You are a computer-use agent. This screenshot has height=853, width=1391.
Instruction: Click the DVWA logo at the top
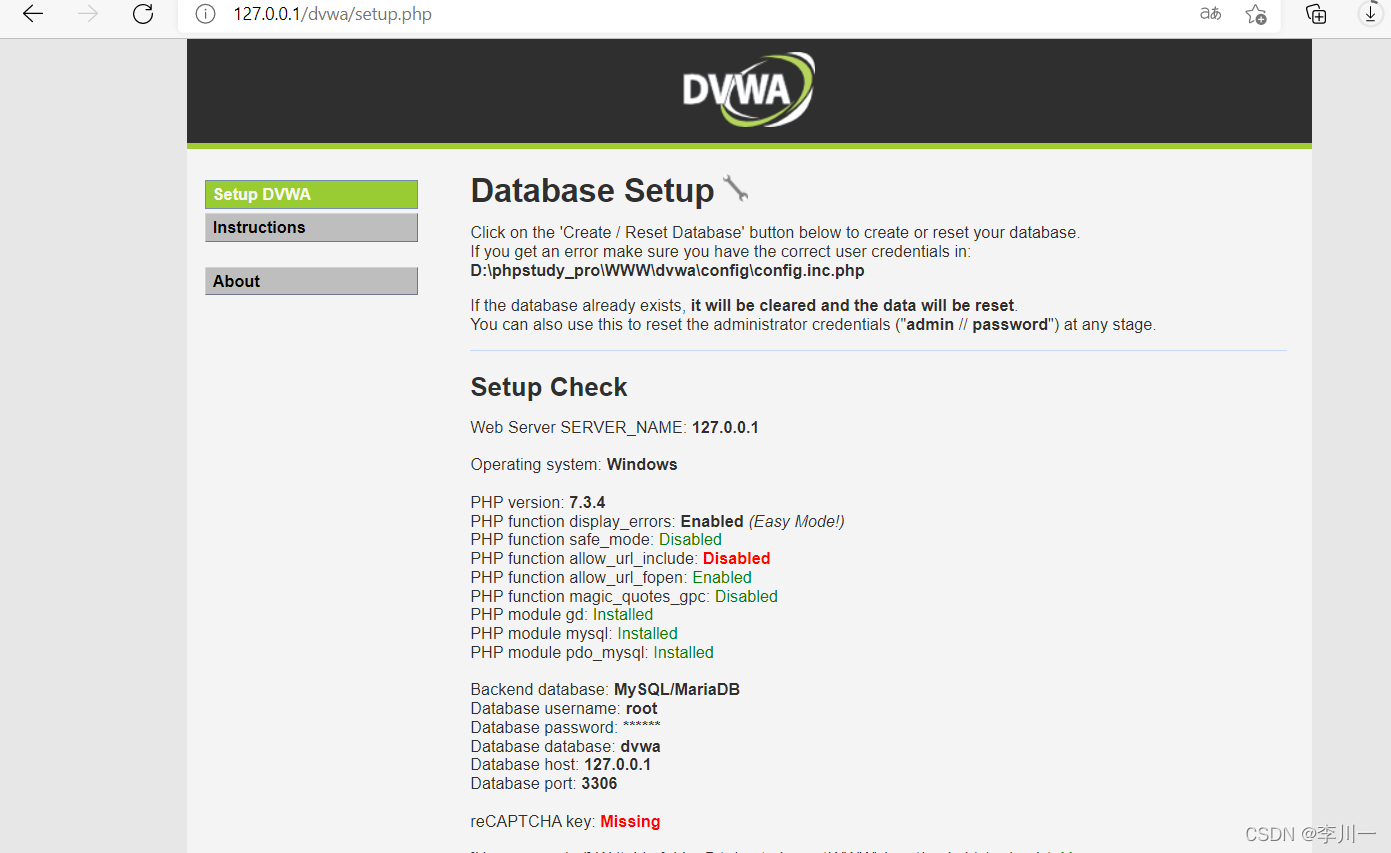pyautogui.click(x=747, y=88)
